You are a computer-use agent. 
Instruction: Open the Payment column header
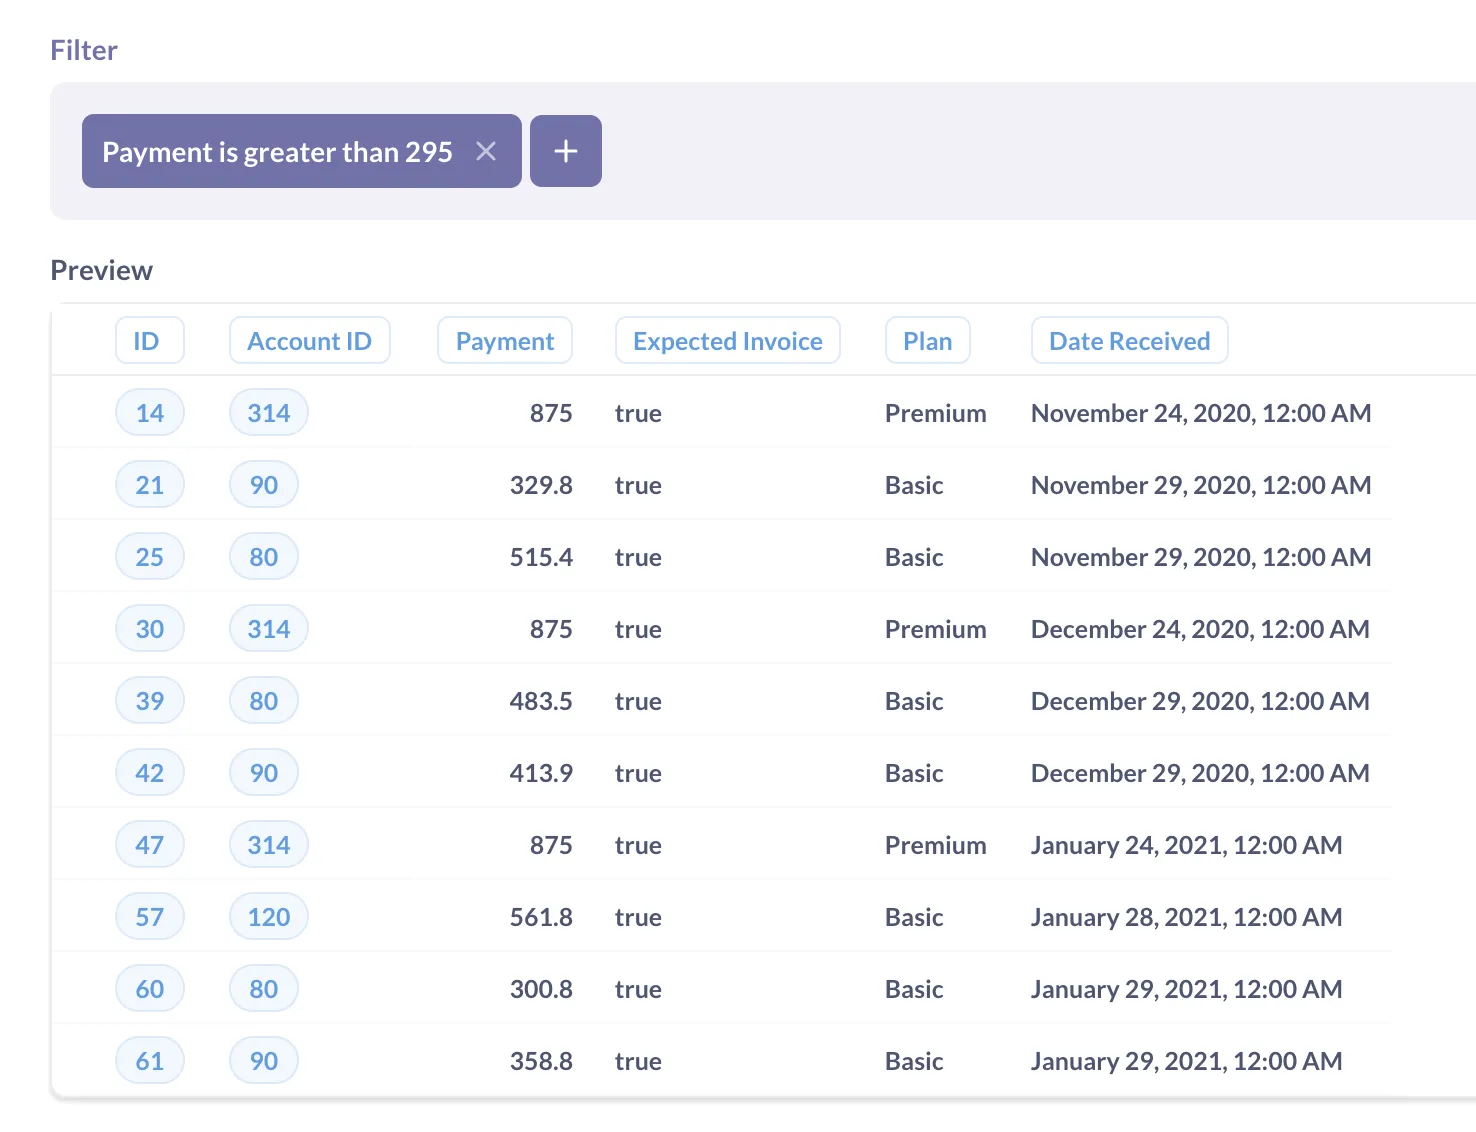[x=504, y=341]
